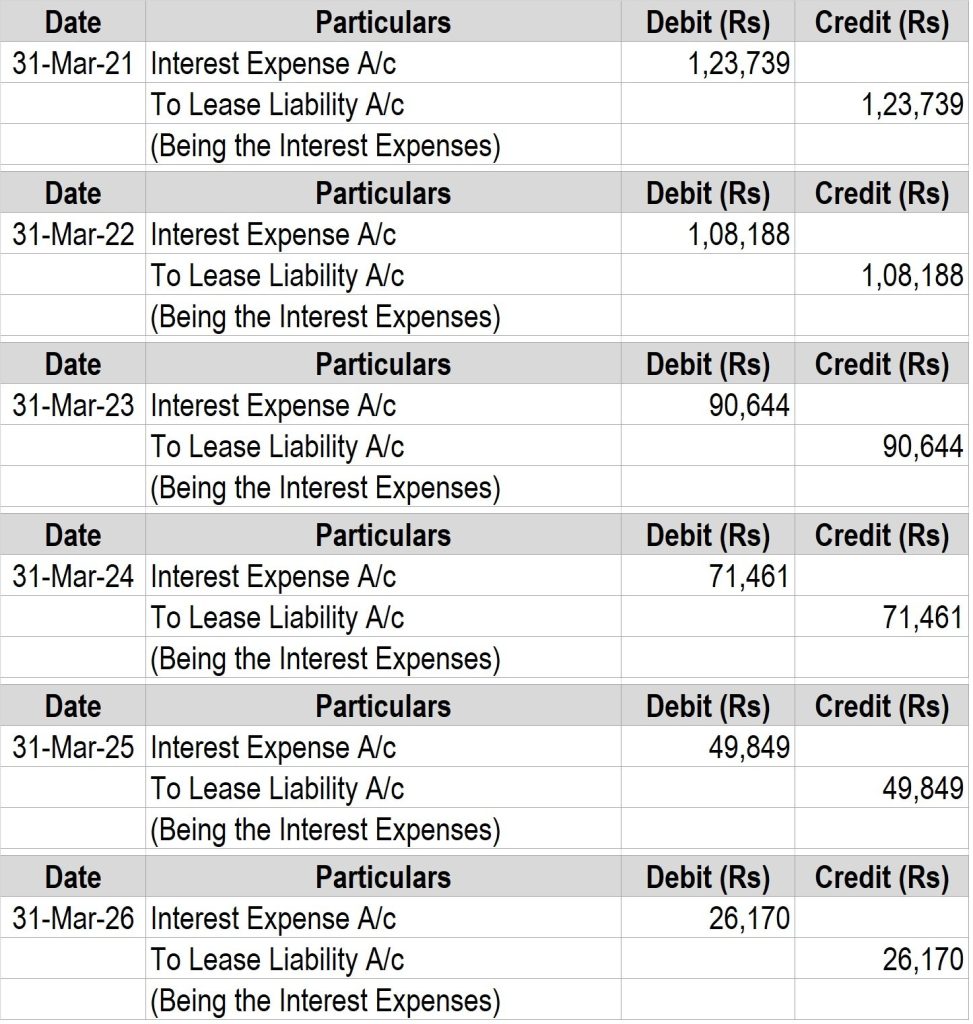This screenshot has width=973, height=1024.
Task: Click the Particulars header above the 31-Mar-21 entry
Action: pos(383,22)
